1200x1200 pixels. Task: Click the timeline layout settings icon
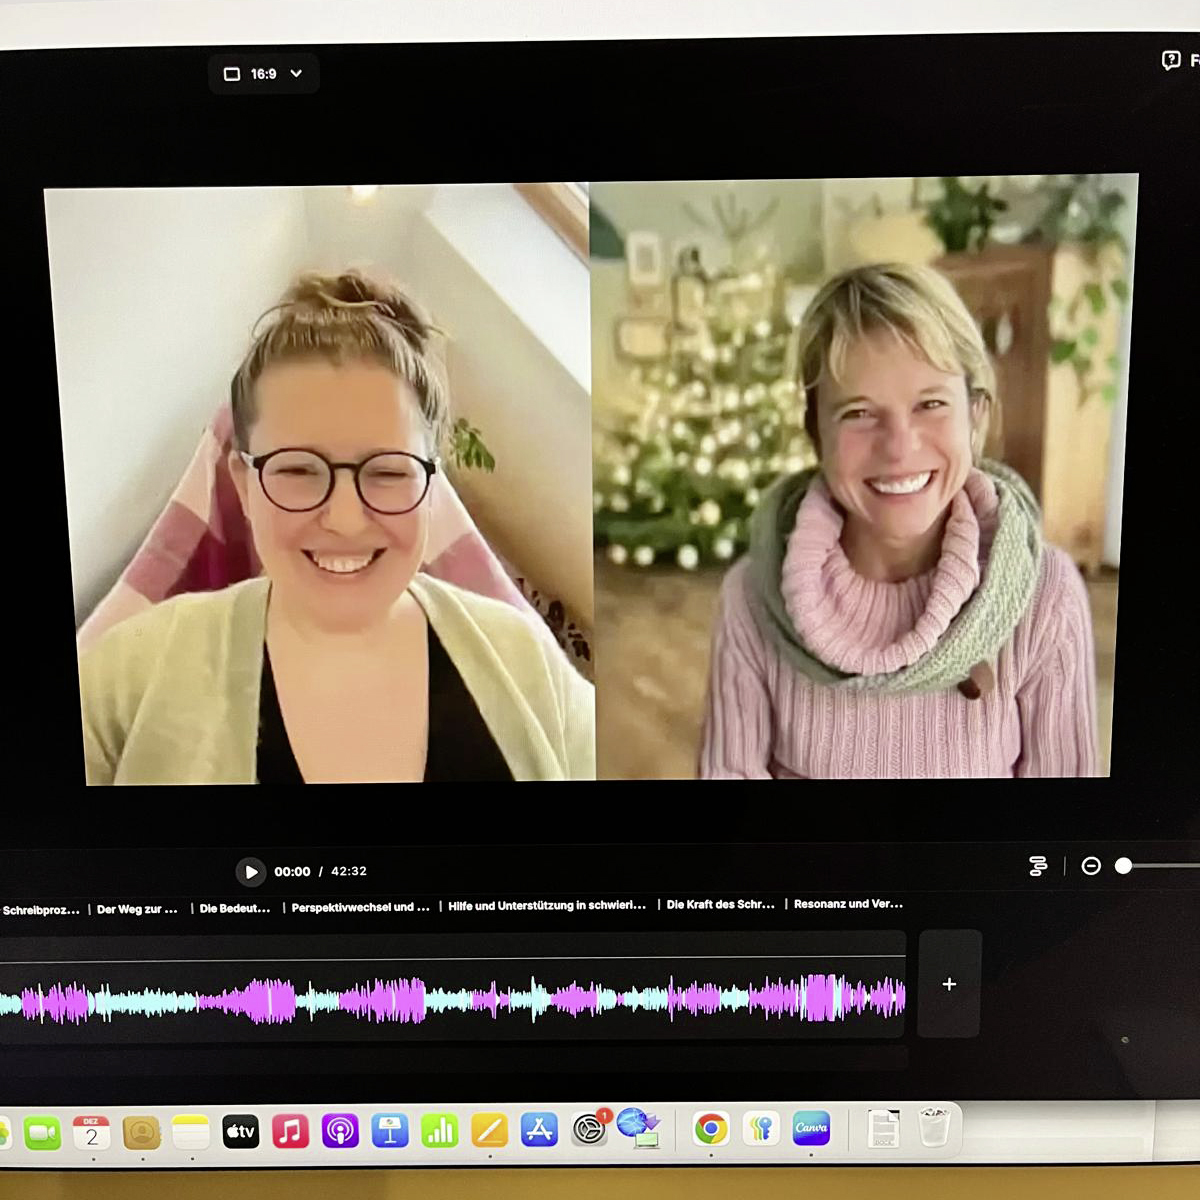click(x=1038, y=866)
